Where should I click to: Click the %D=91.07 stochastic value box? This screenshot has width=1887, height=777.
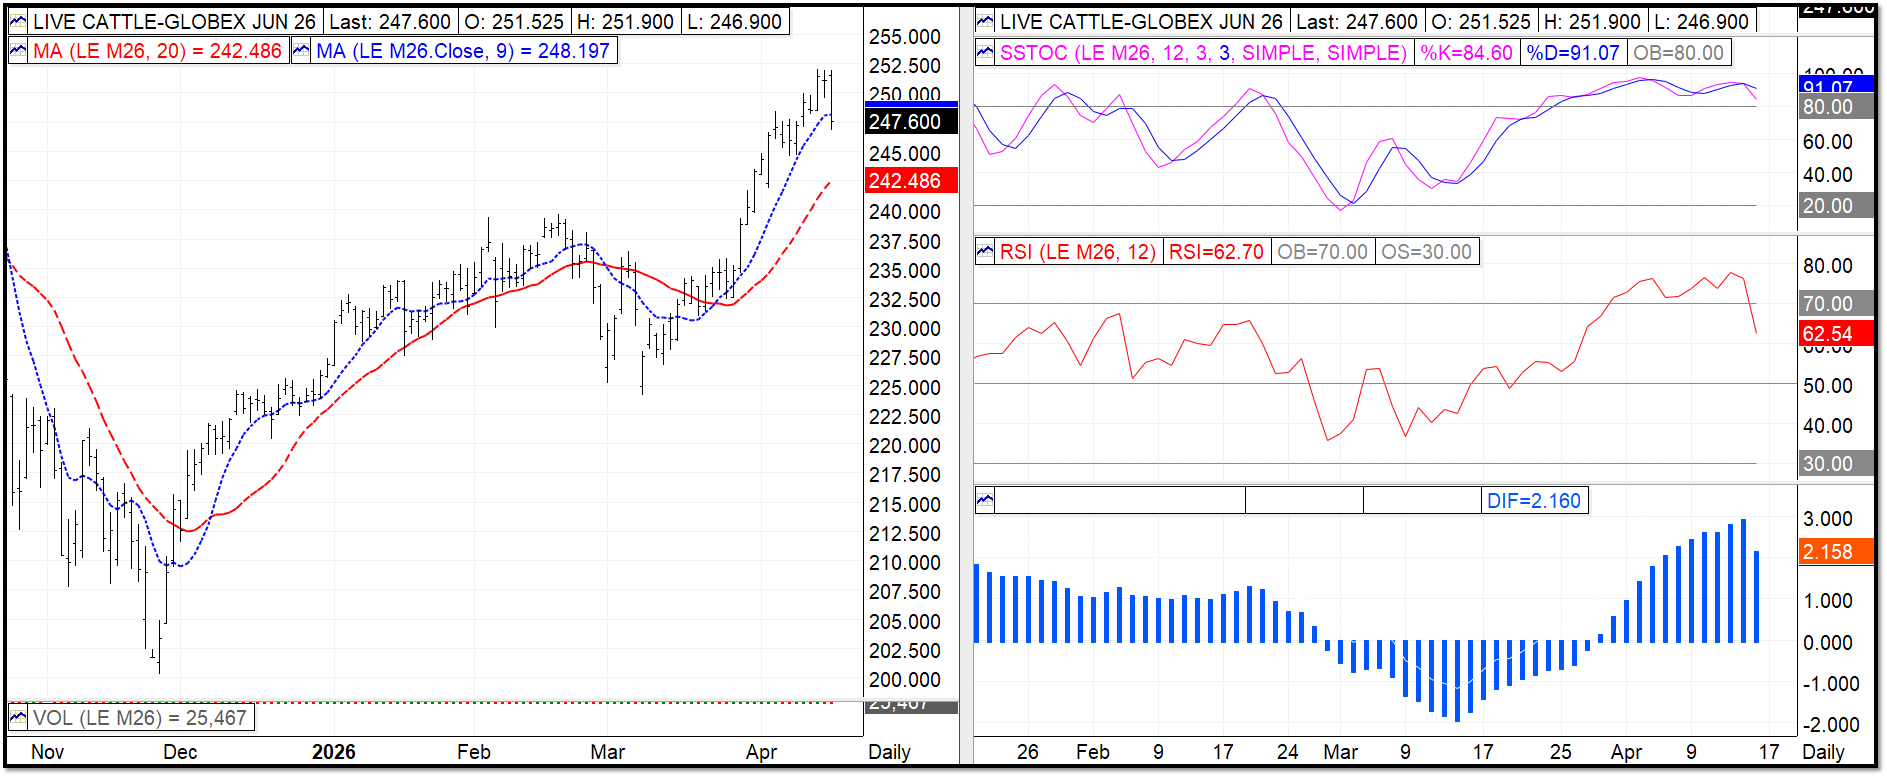point(1573,53)
